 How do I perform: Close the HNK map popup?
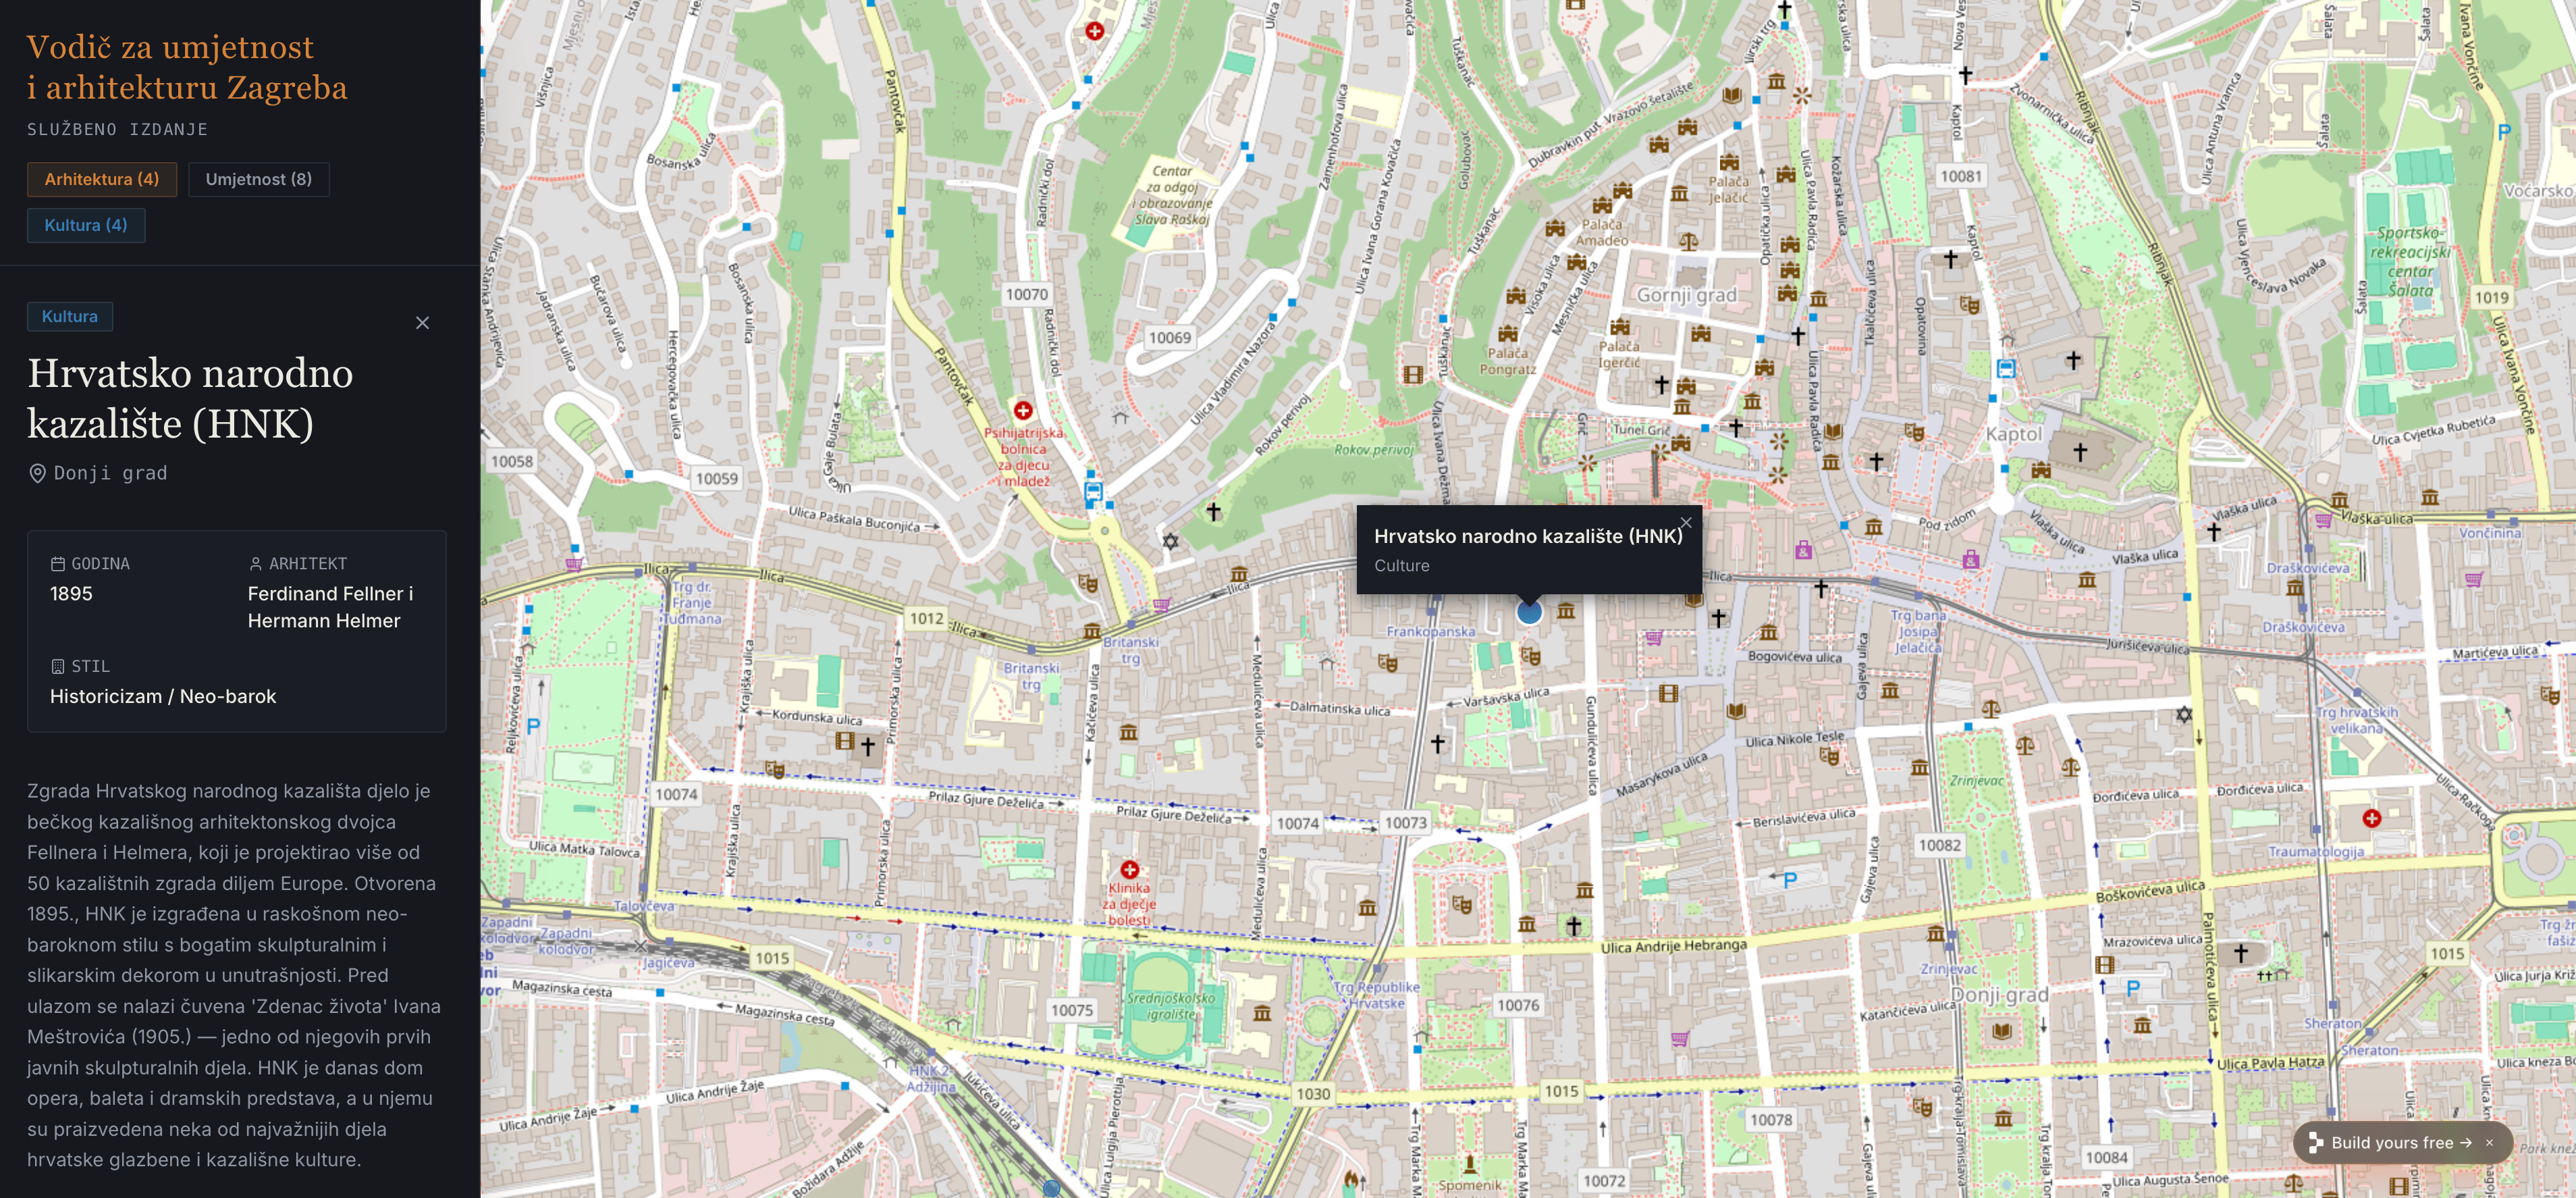click(1686, 522)
